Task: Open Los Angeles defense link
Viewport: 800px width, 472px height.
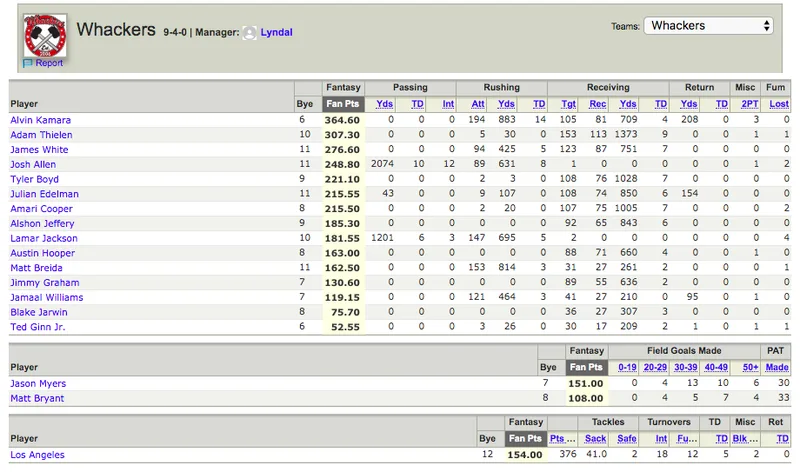Action: tap(37, 455)
